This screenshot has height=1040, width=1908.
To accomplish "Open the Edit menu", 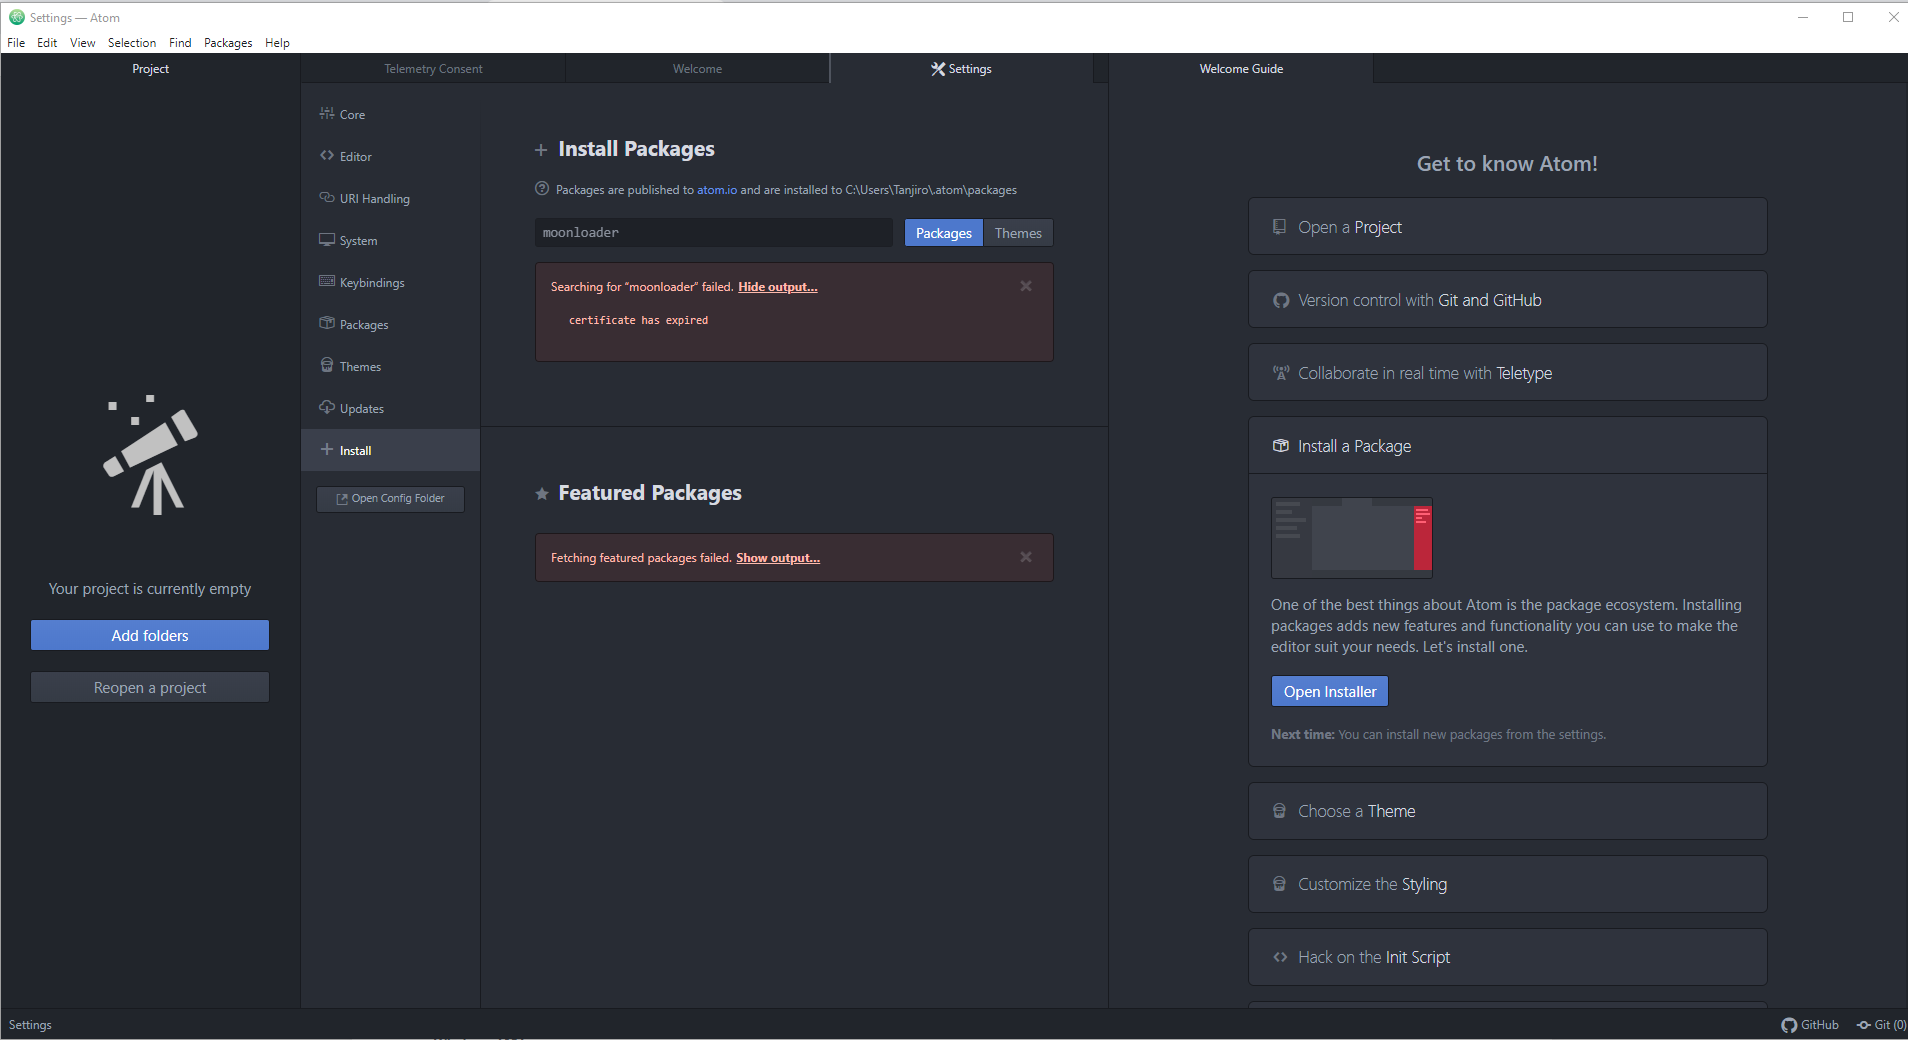I will click(47, 43).
